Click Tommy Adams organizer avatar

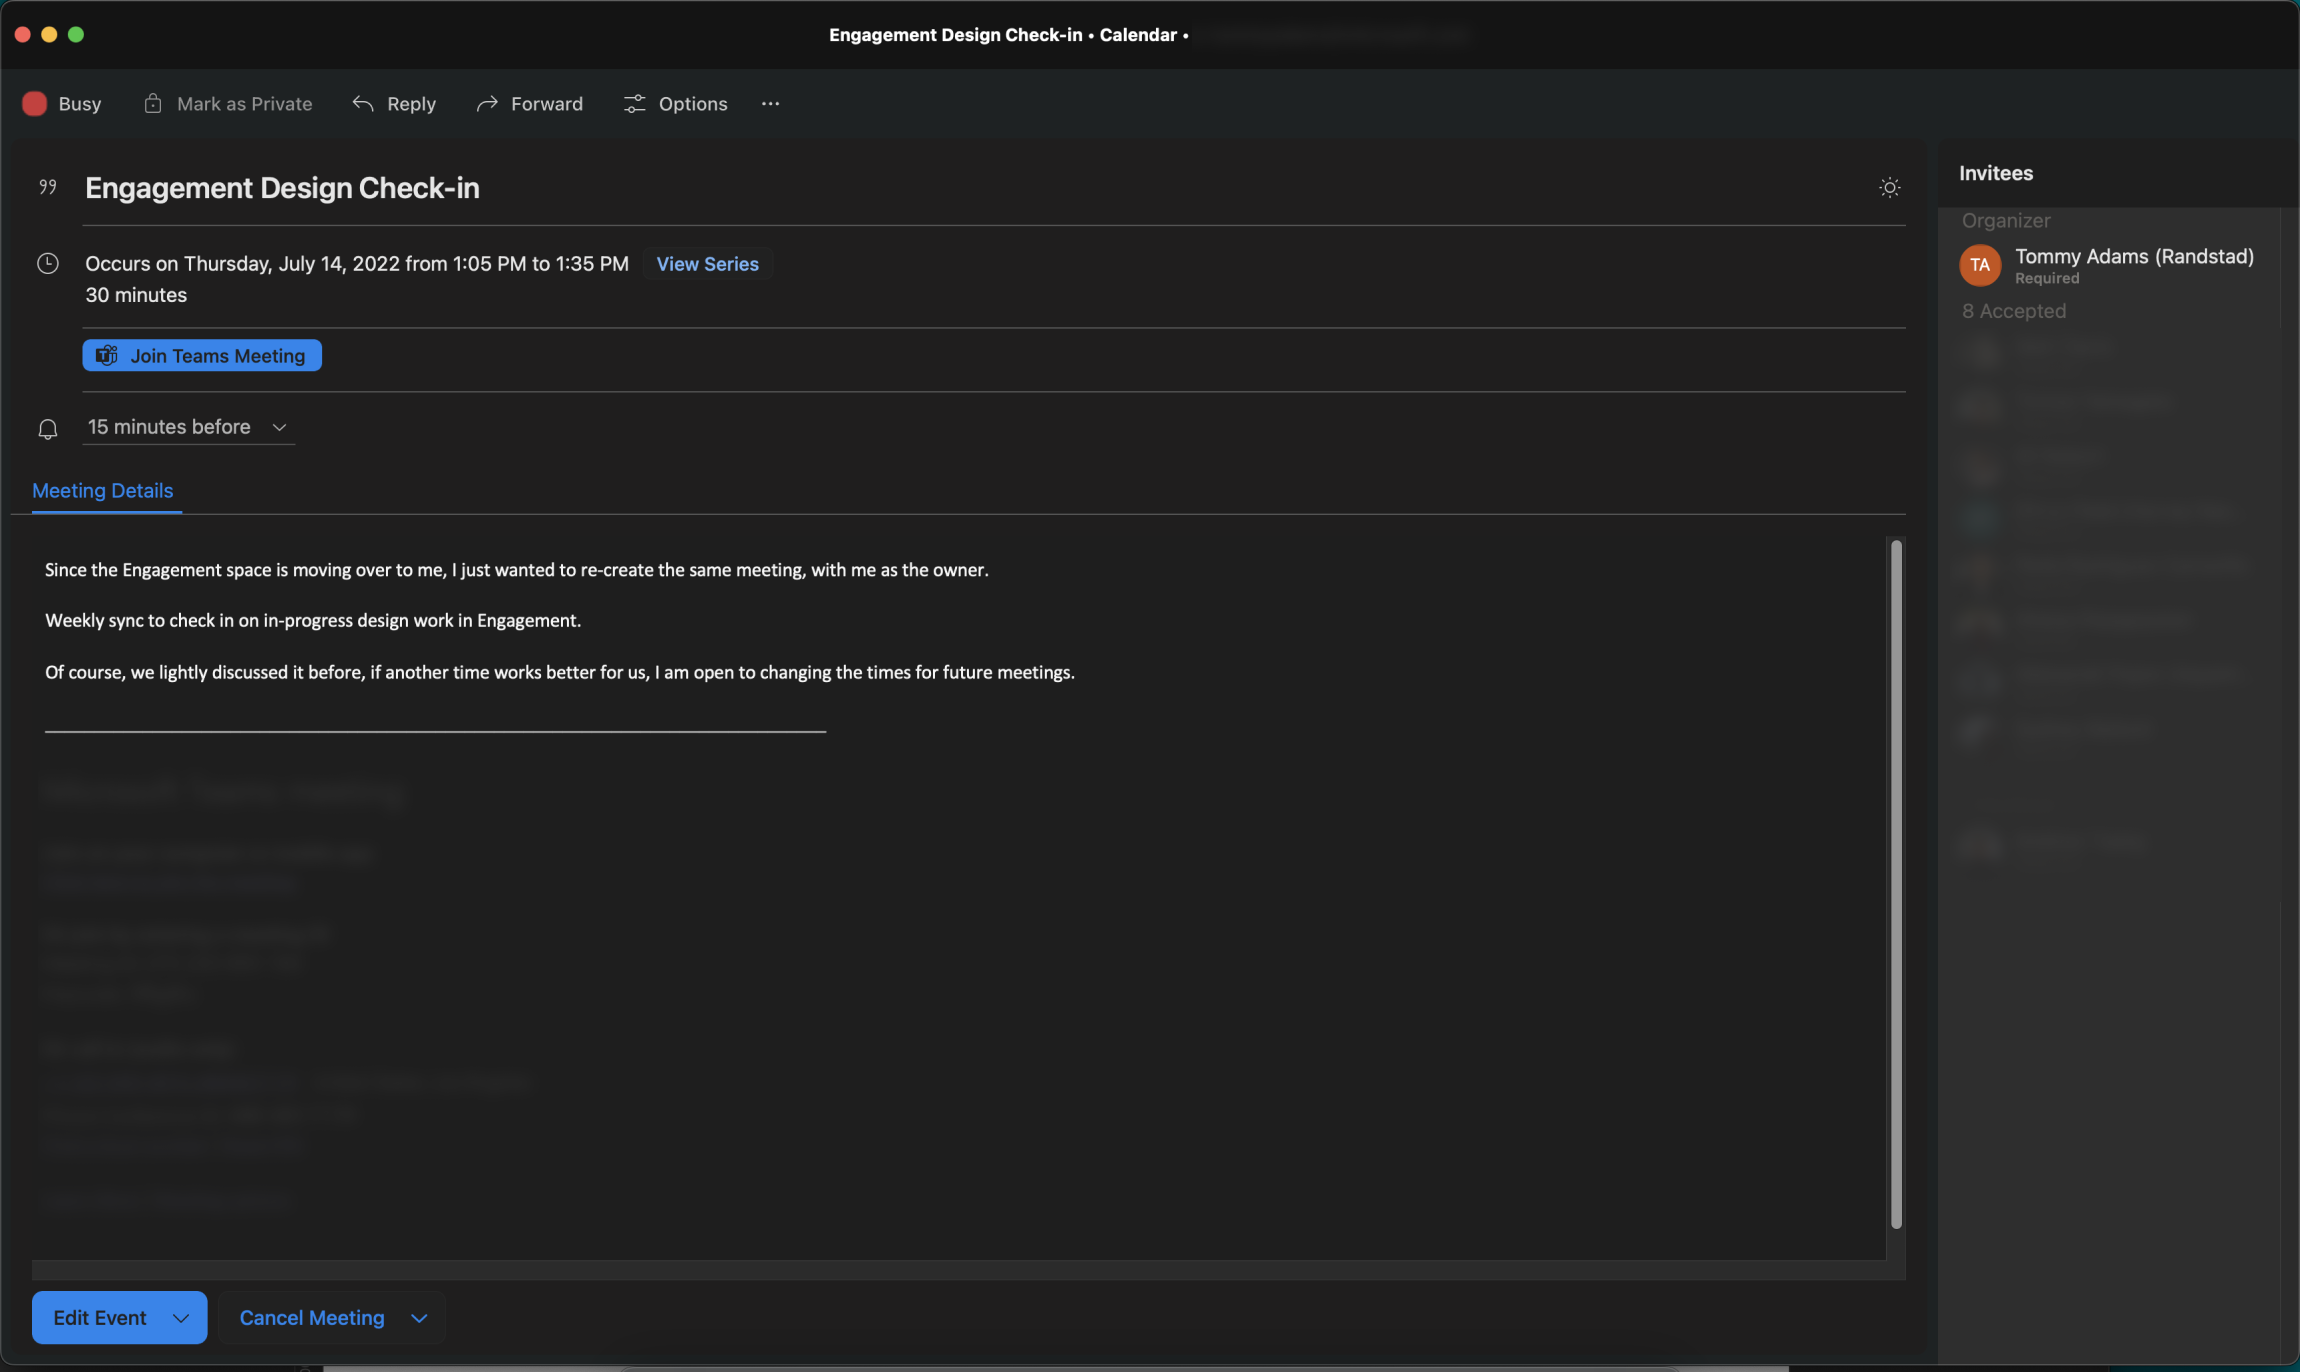point(1979,265)
